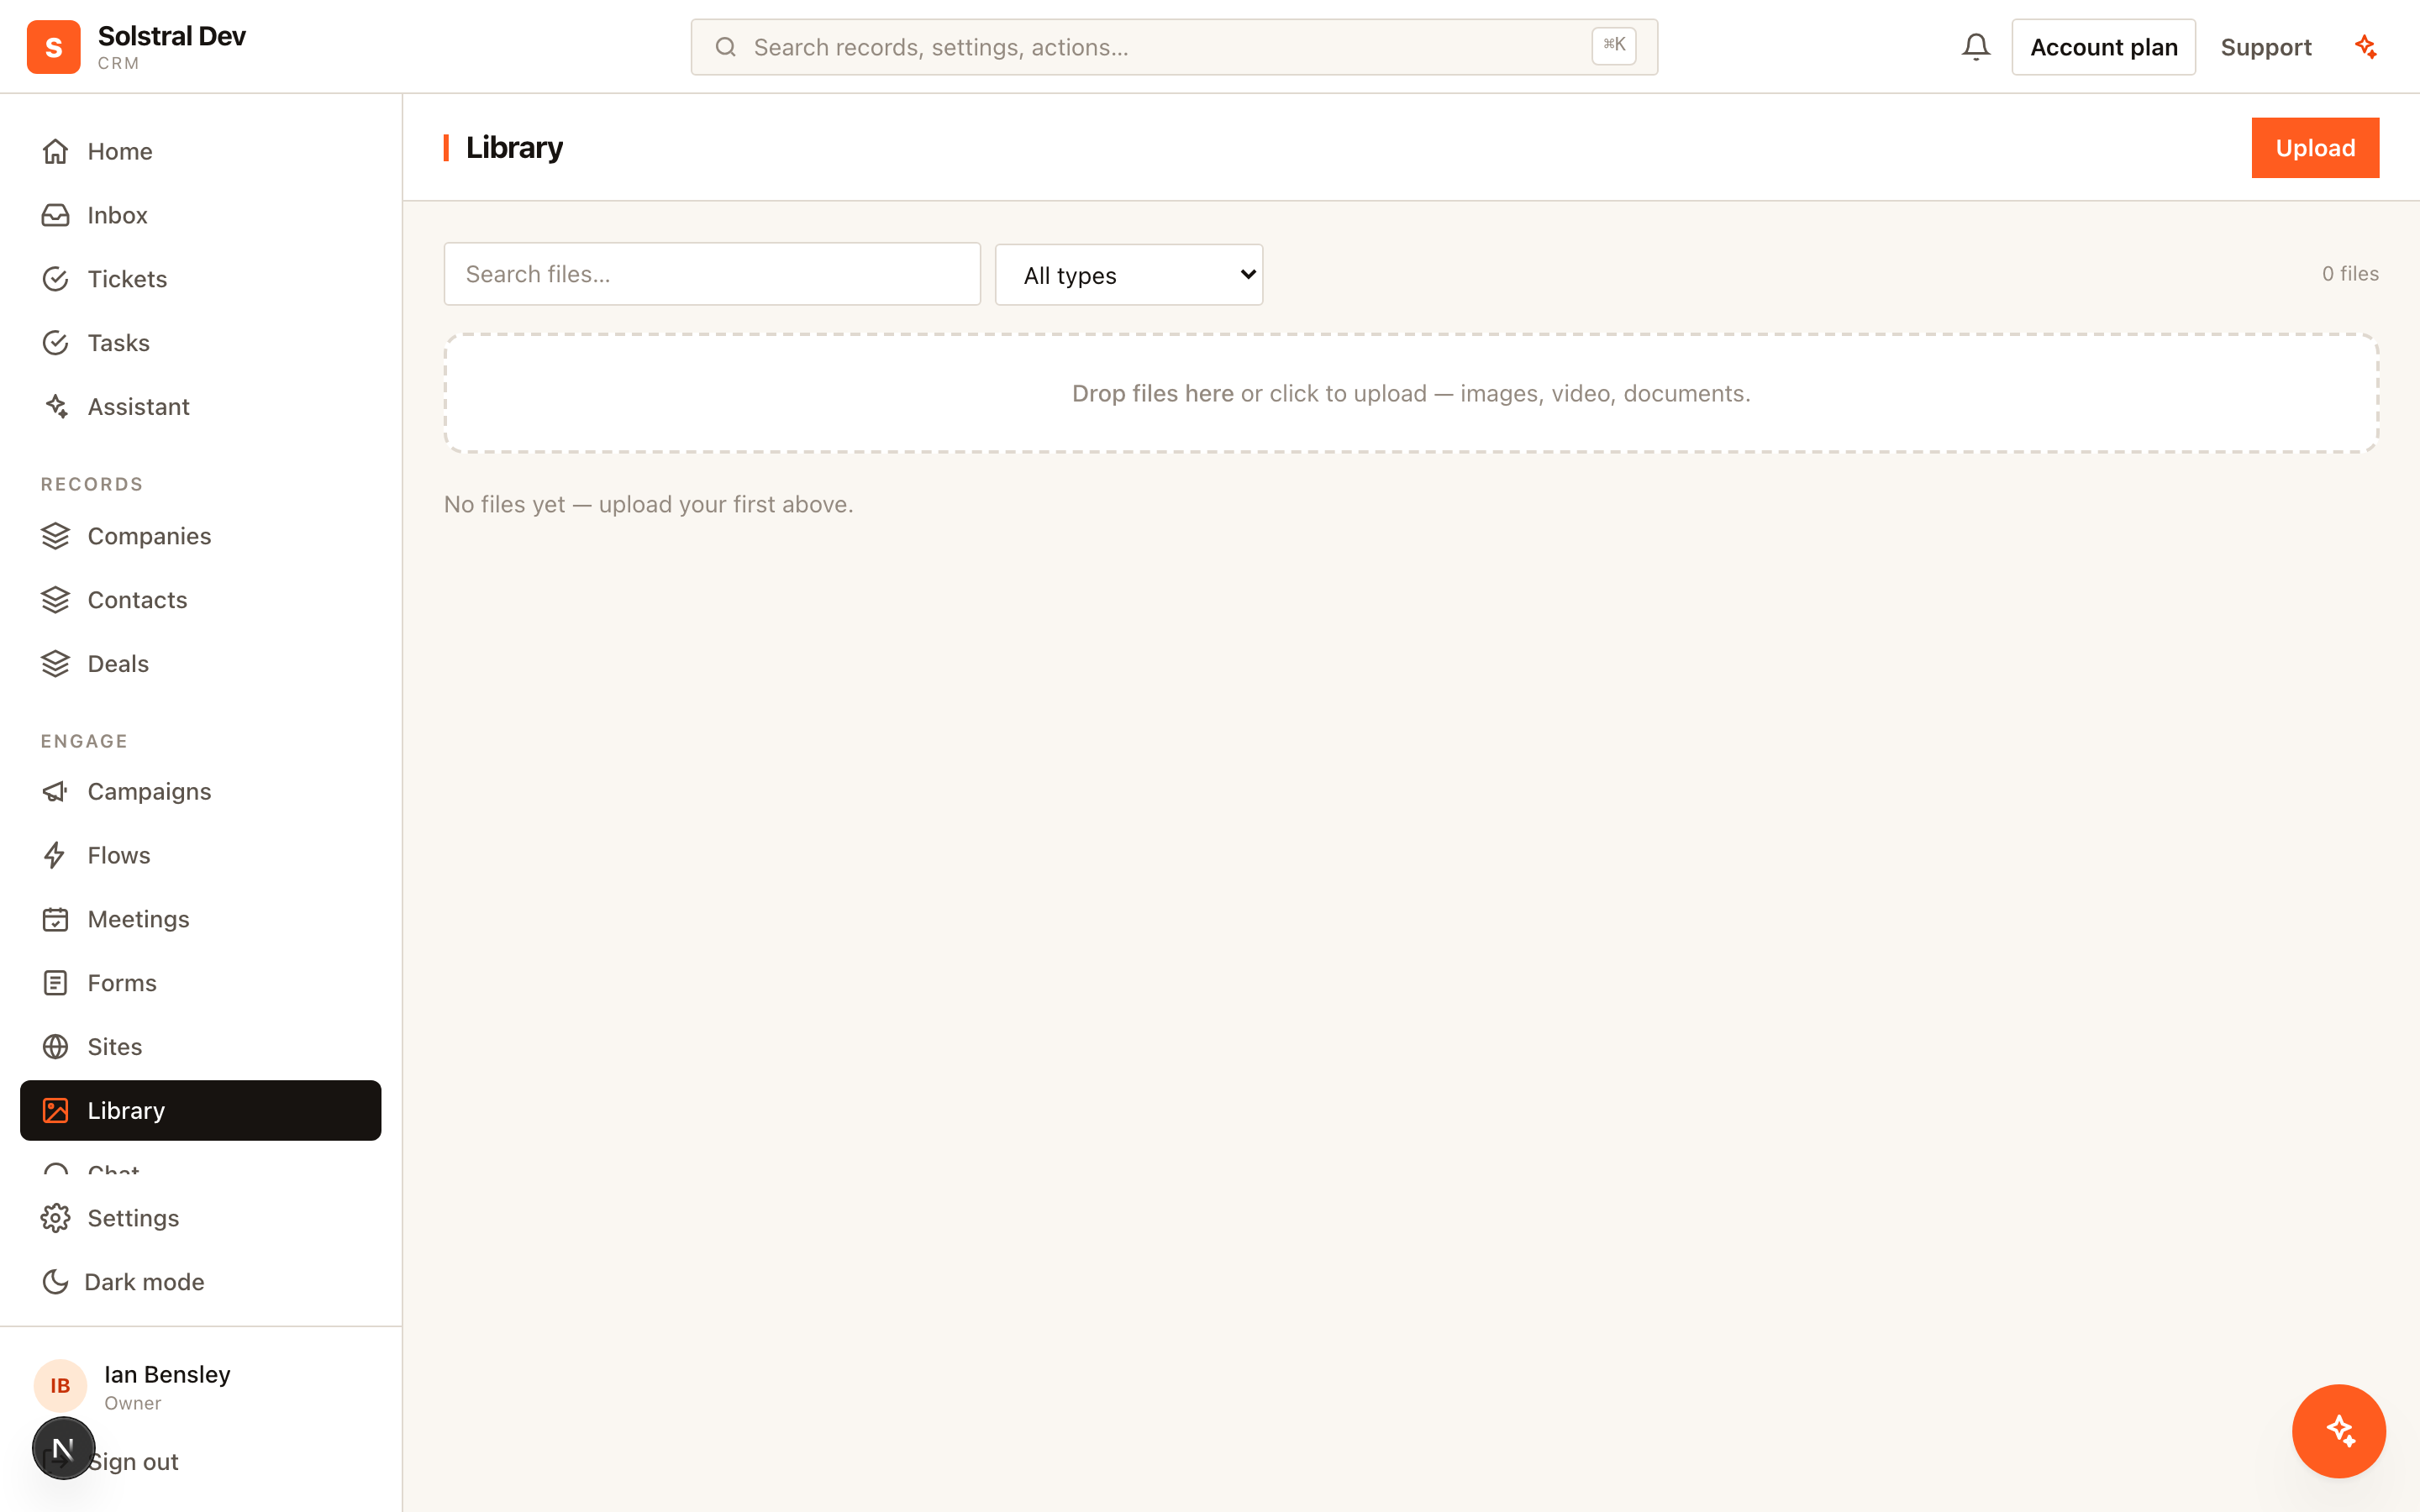Click the Inbox tray icon
Image resolution: width=2420 pixels, height=1512 pixels.
tap(56, 215)
